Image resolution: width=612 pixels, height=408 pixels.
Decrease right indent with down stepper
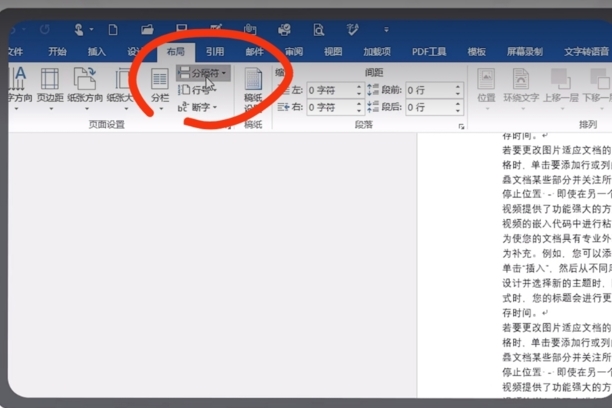tap(359, 111)
